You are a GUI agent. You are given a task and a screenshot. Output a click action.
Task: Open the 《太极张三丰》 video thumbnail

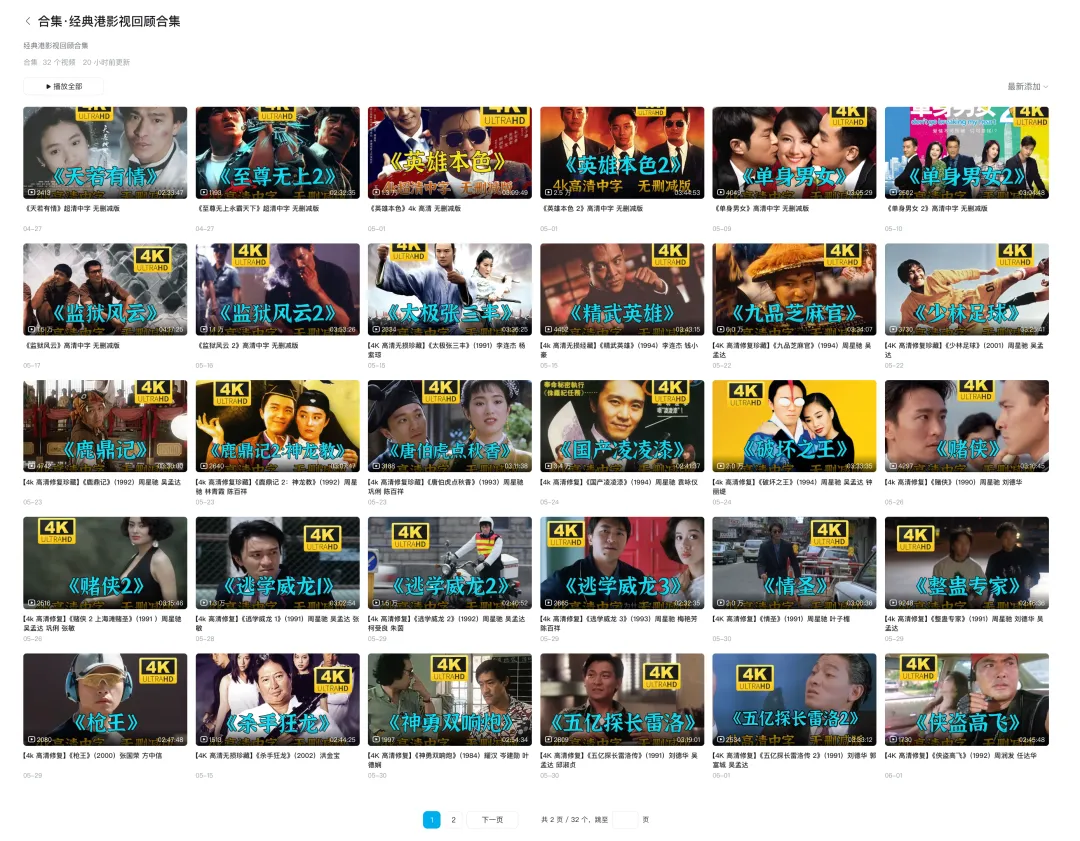[450, 289]
